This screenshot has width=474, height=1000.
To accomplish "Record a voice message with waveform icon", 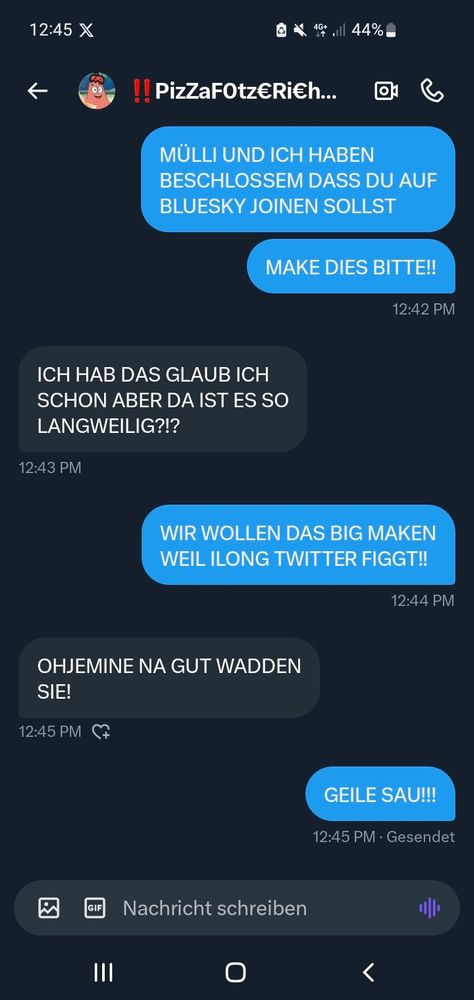I will 429,908.
